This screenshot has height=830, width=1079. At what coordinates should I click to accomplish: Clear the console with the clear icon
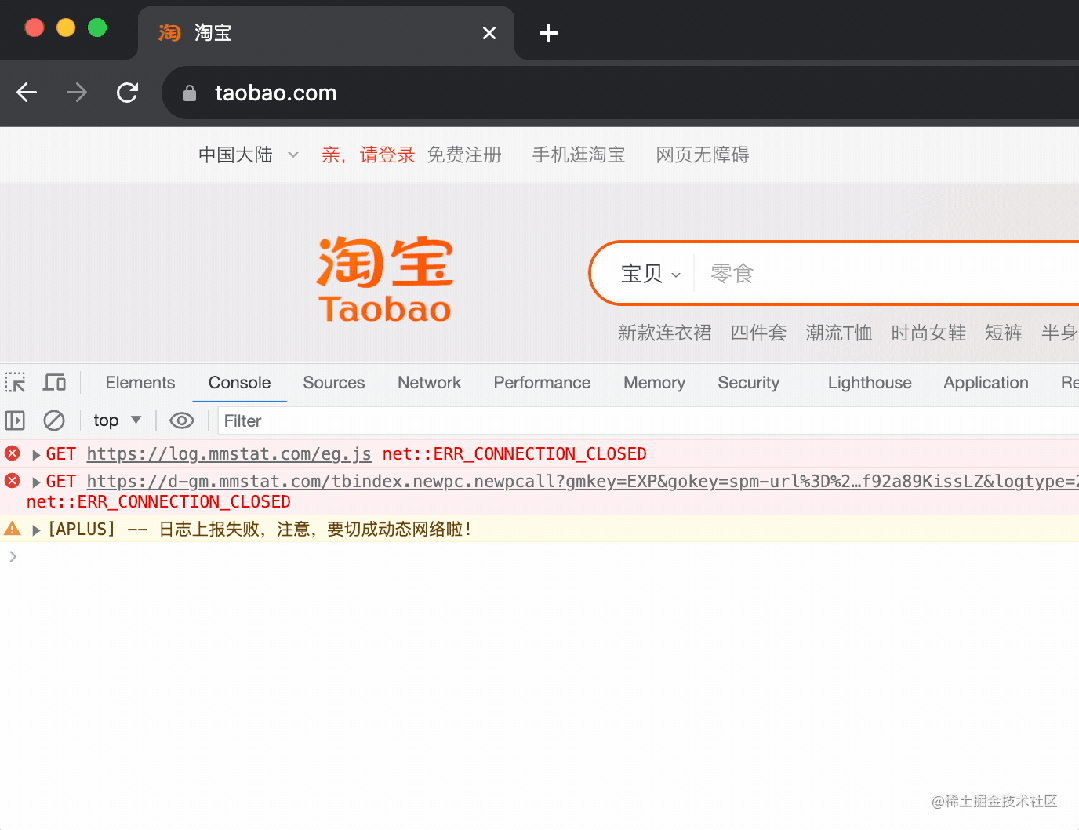(54, 420)
